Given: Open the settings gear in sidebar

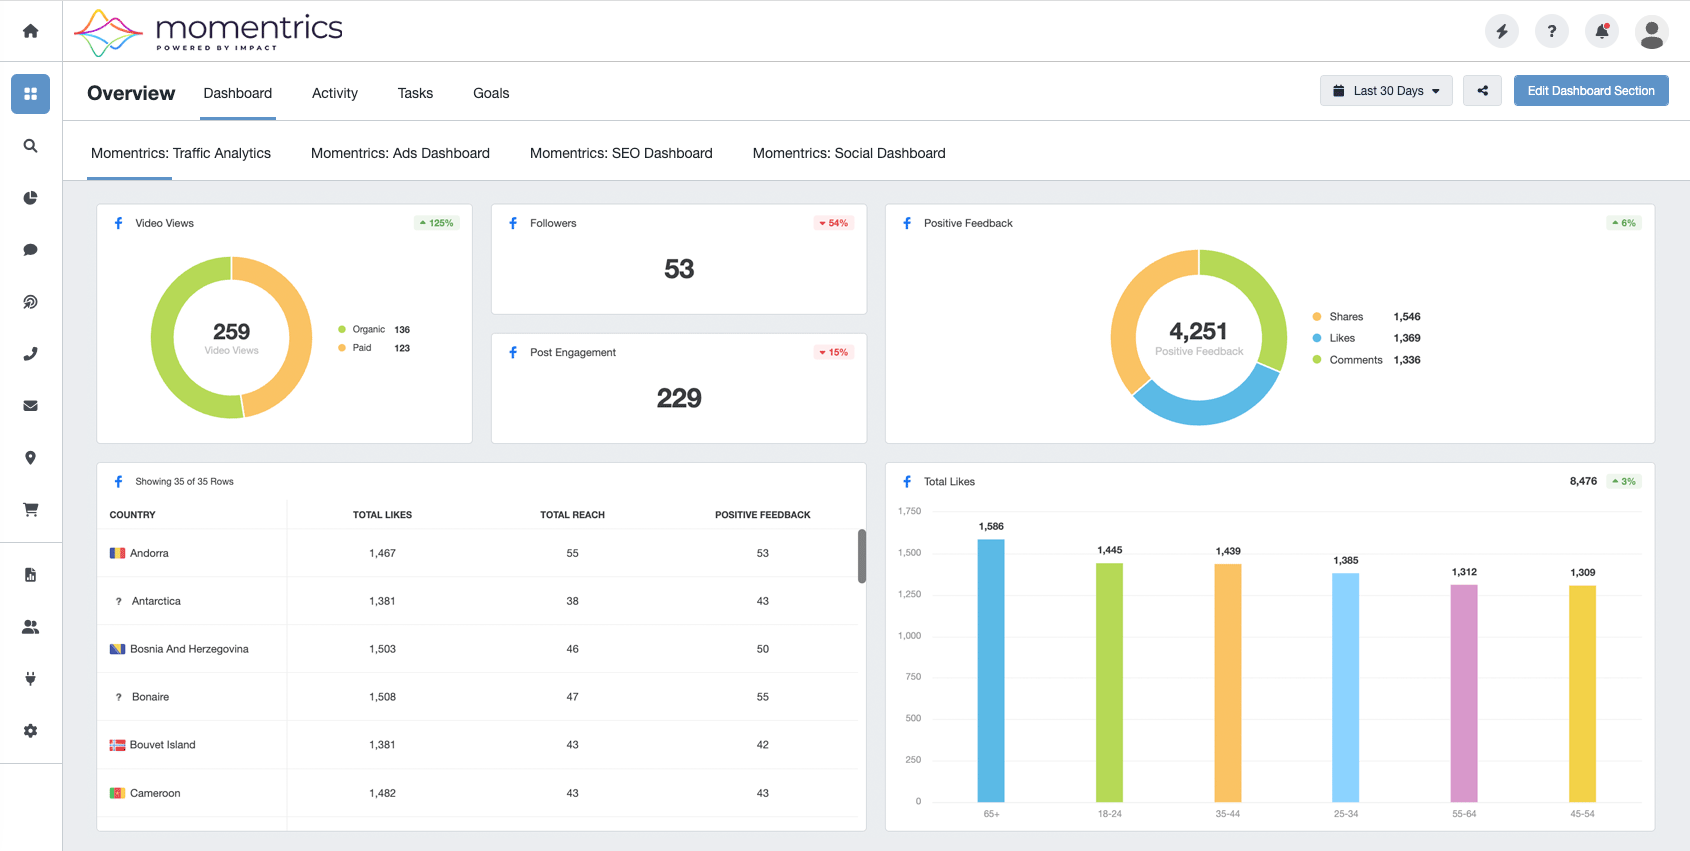Looking at the screenshot, I should click(30, 731).
